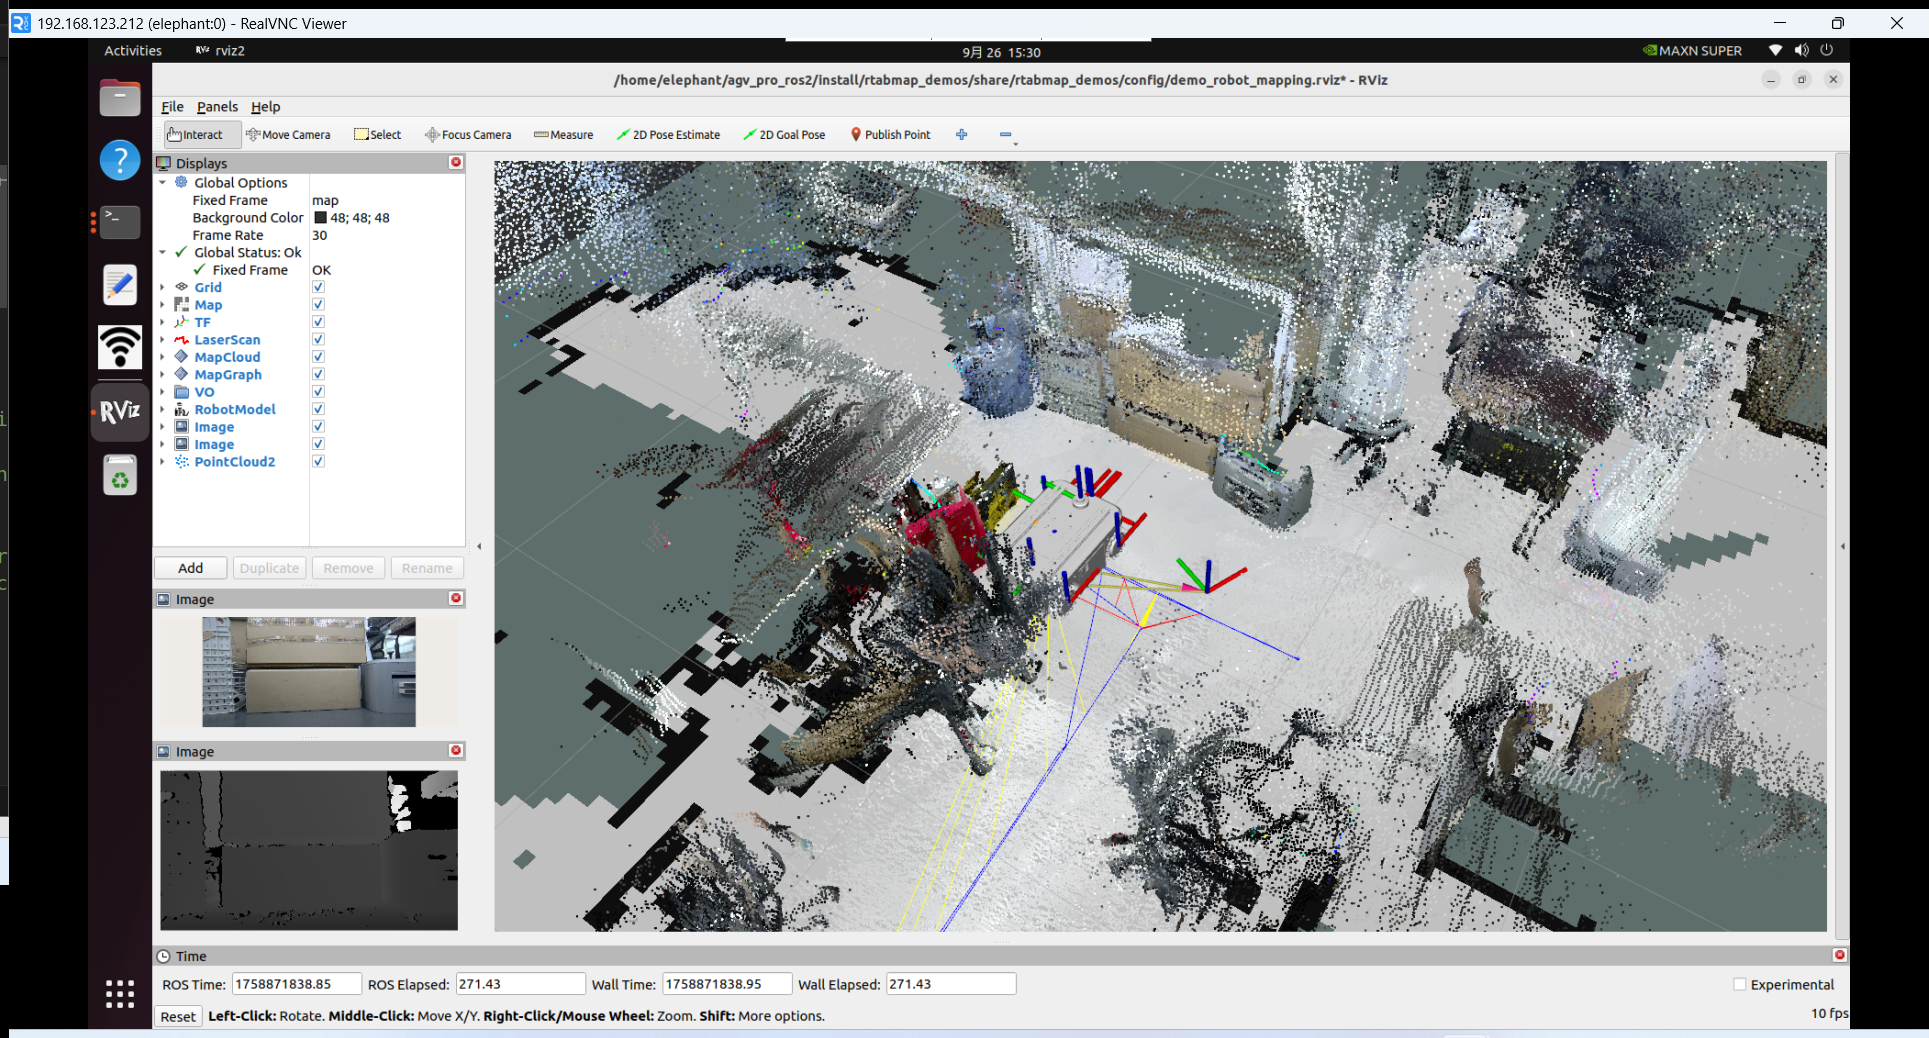
Task: Click the blue plus add-tool icon
Action: 962,135
